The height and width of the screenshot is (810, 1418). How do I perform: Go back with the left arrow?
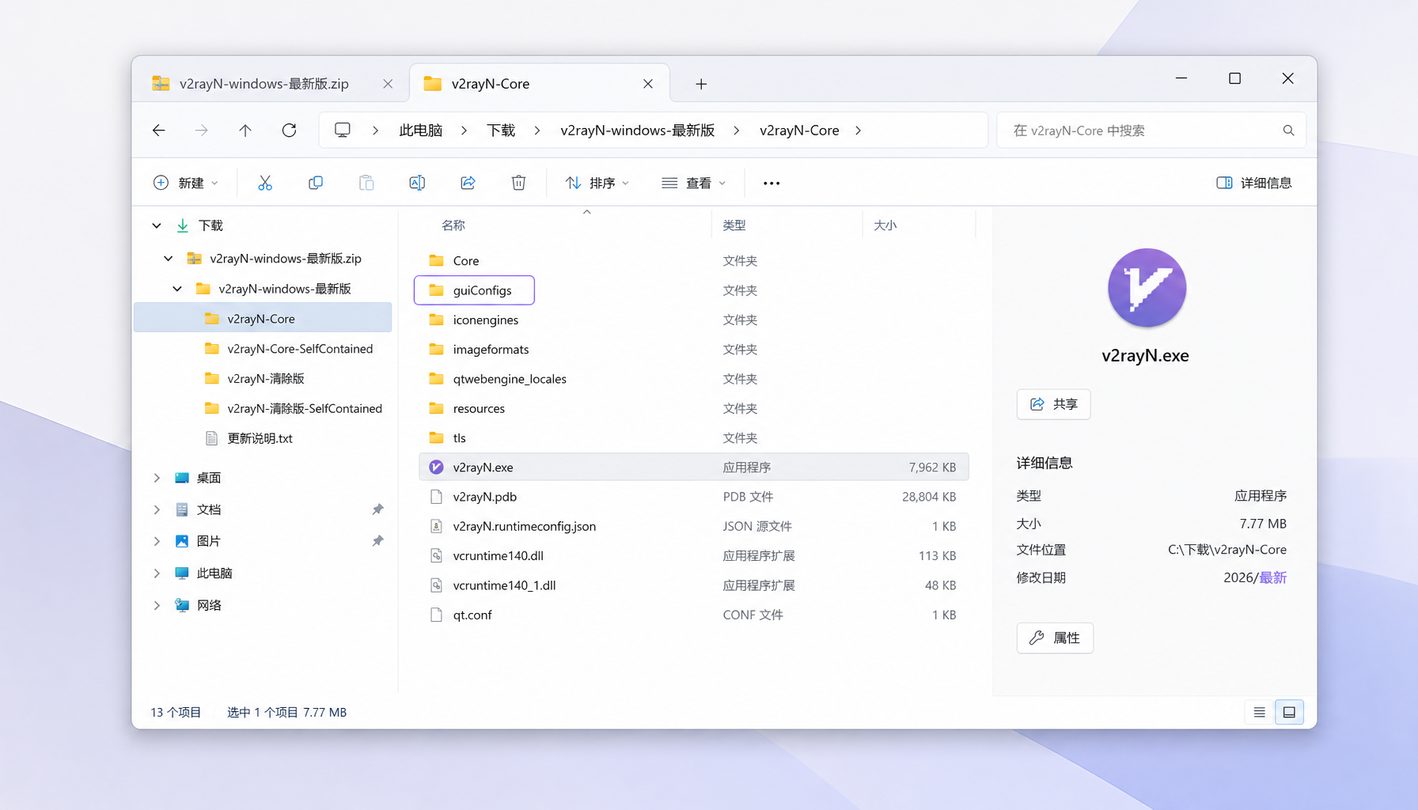159,130
